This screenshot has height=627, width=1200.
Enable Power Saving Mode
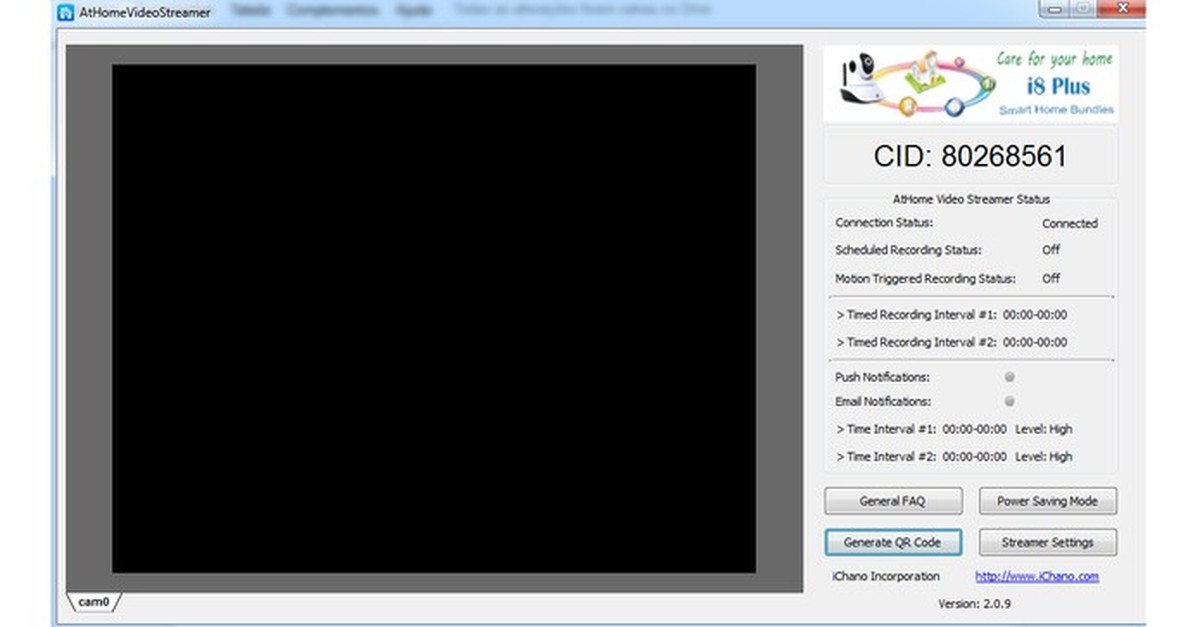point(1047,501)
